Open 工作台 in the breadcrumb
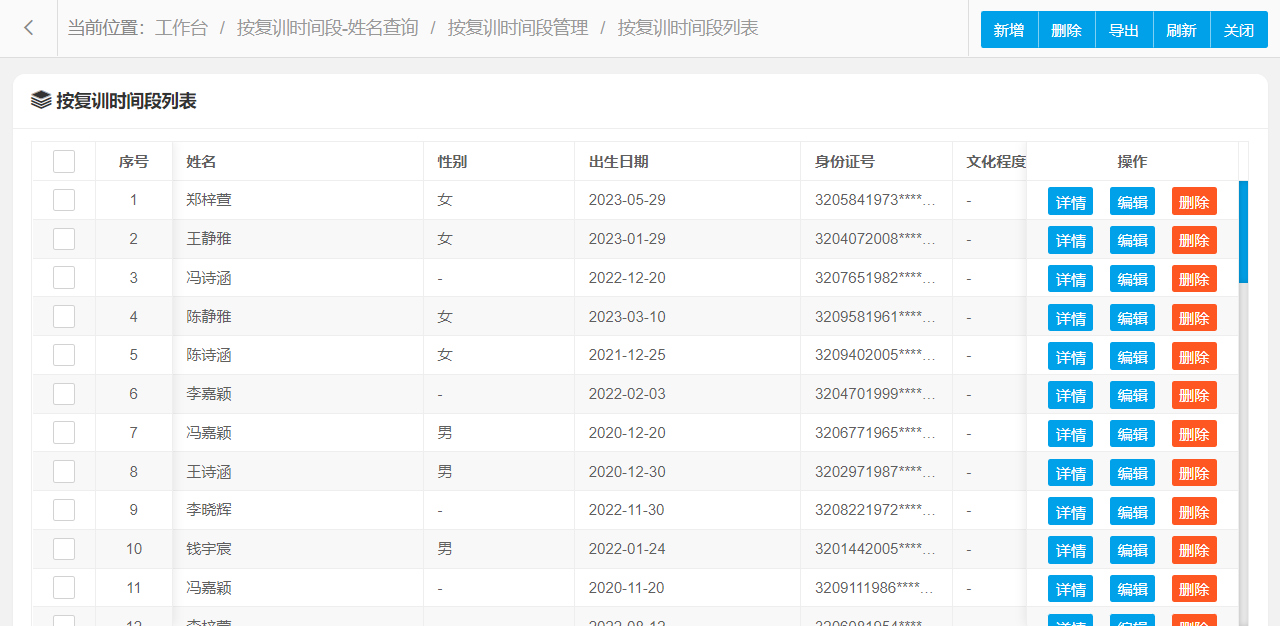Image resolution: width=1280 pixels, height=626 pixels. [181, 28]
